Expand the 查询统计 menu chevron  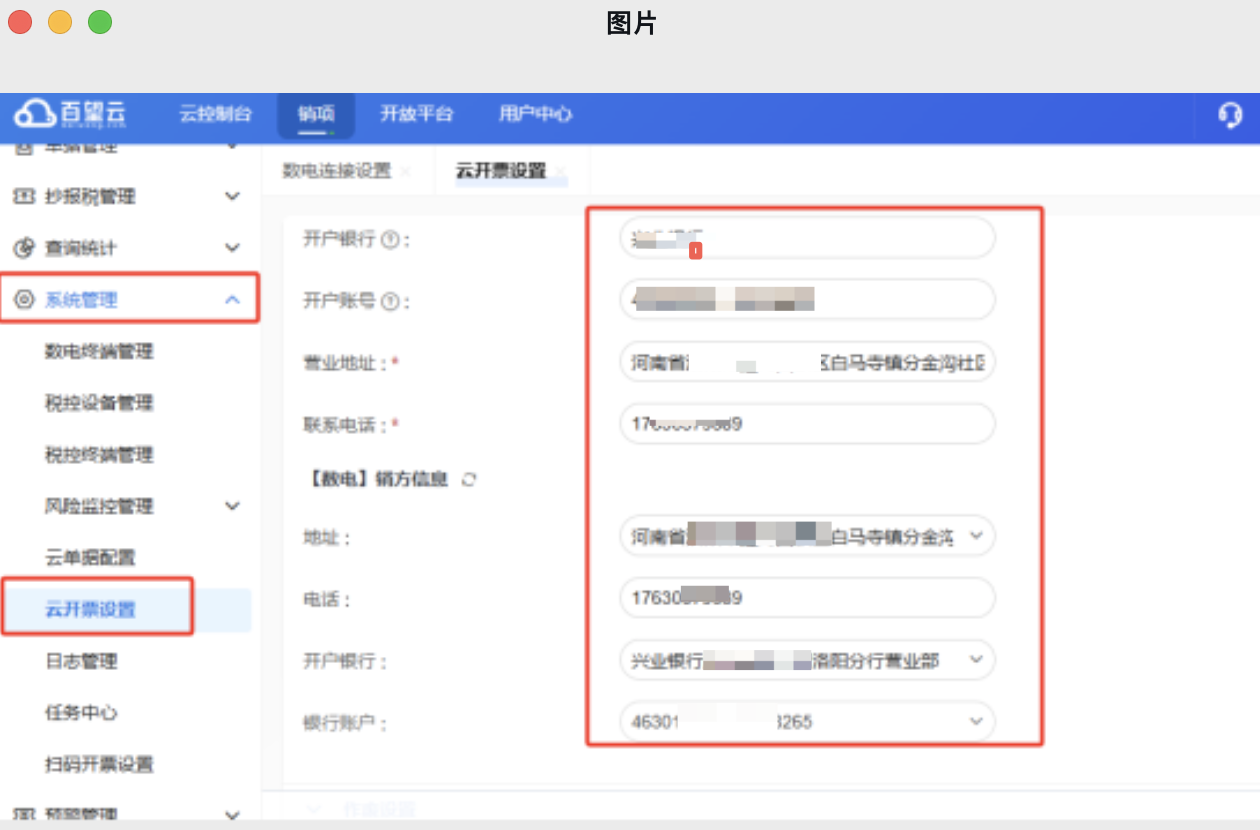click(x=232, y=248)
